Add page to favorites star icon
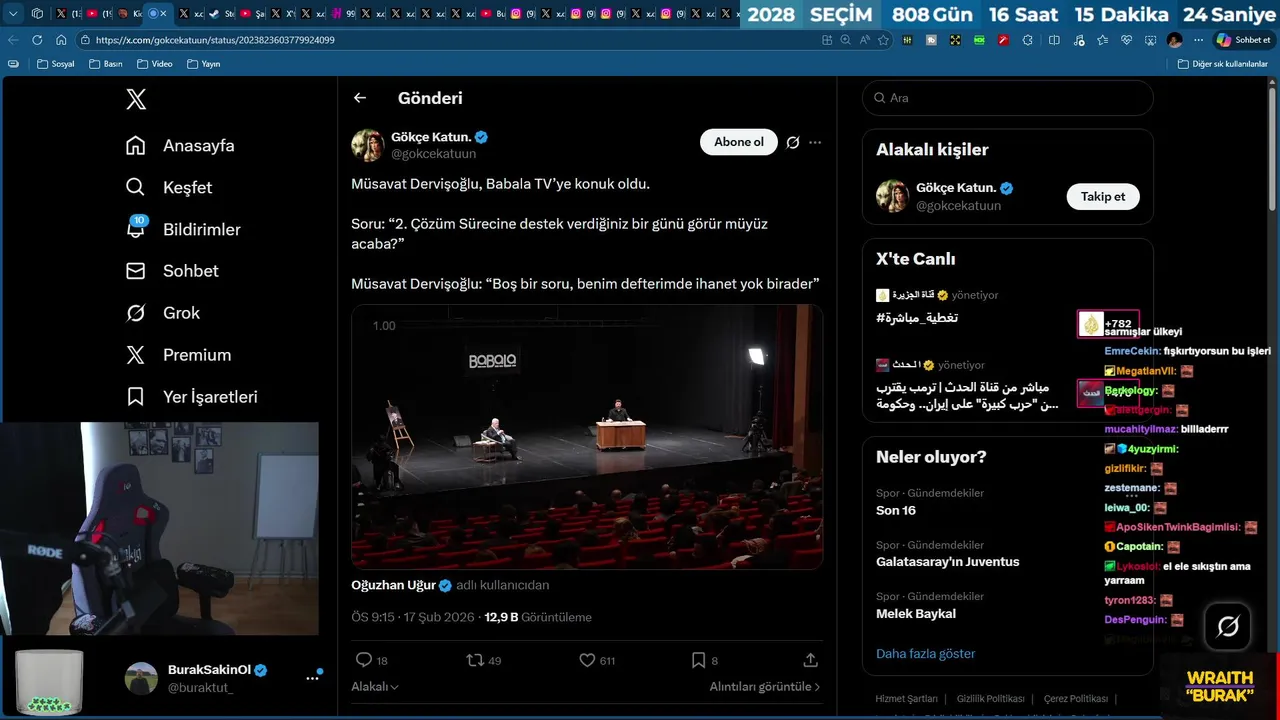This screenshot has height=720, width=1280. (883, 40)
